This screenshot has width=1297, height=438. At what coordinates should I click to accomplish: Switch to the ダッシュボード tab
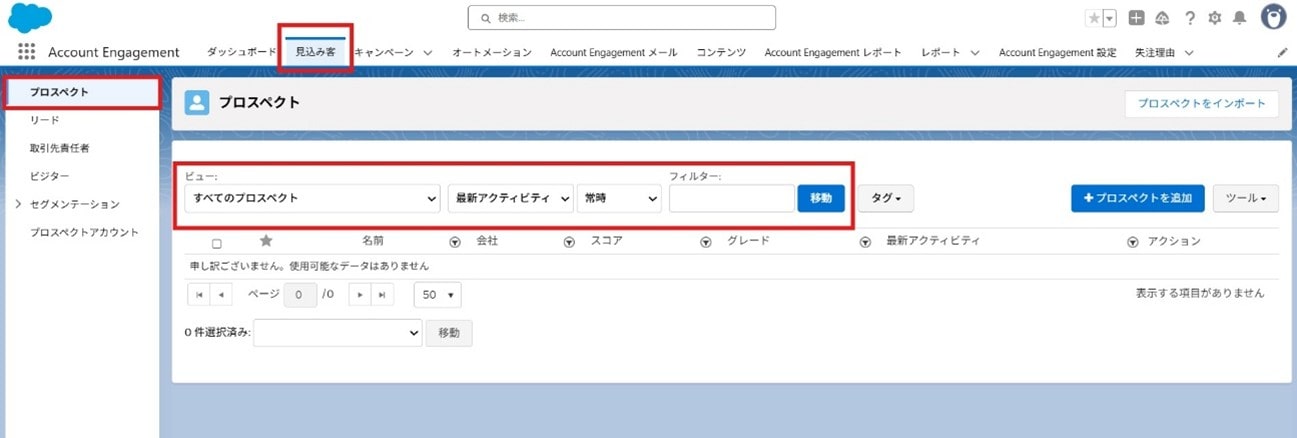pos(241,52)
